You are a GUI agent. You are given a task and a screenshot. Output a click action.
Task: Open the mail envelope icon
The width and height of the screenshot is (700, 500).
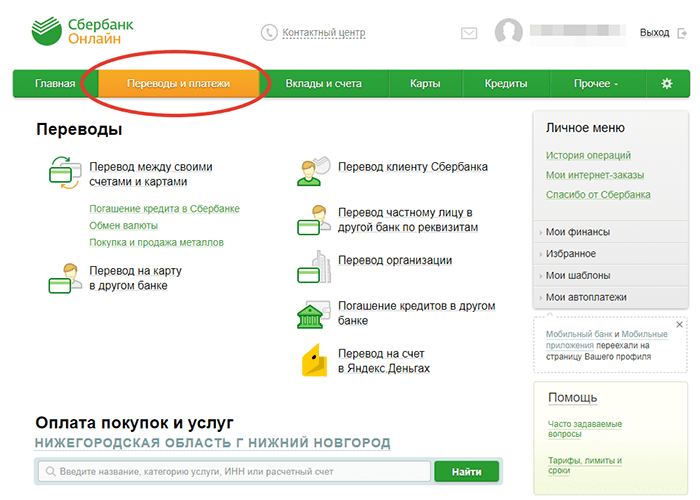469,33
